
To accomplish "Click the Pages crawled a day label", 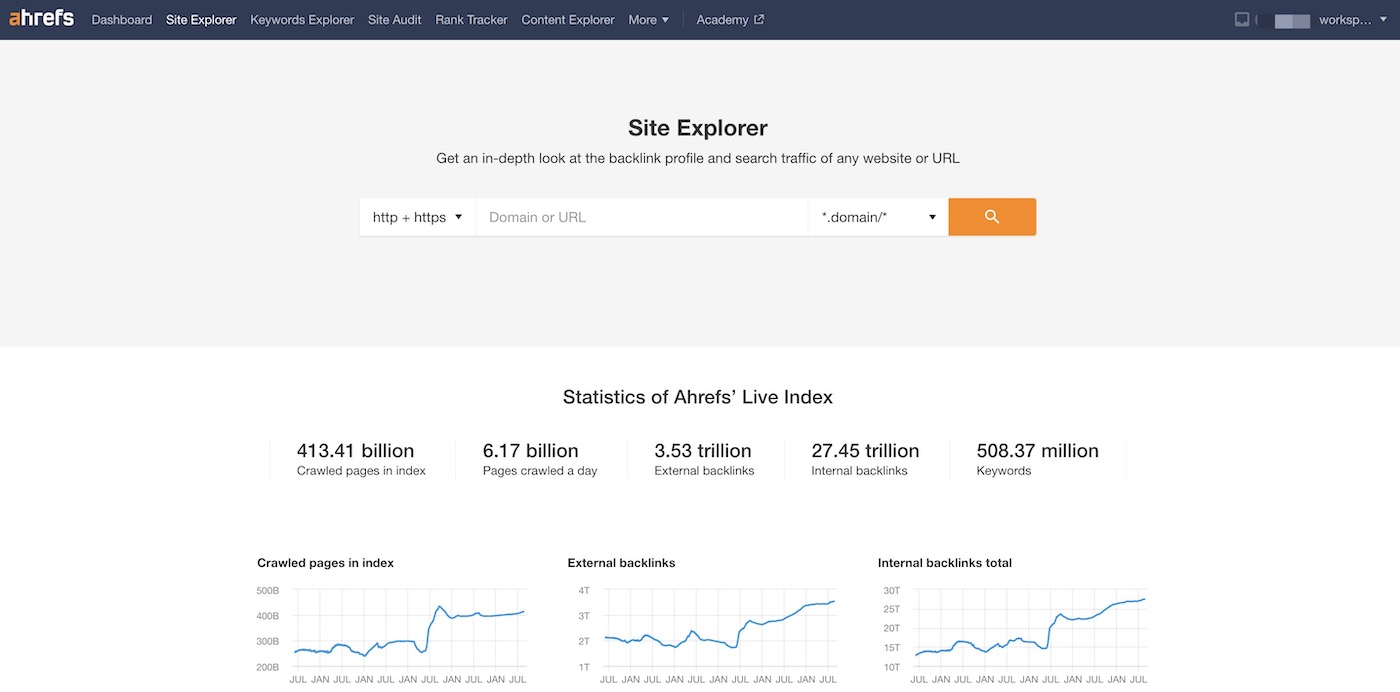I will point(540,471).
